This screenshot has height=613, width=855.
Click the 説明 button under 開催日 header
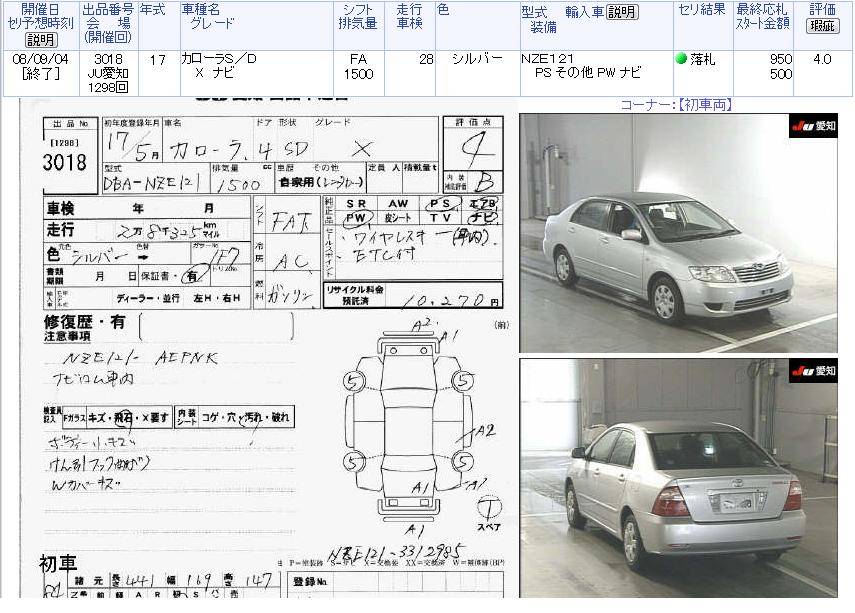pyautogui.click(x=41, y=40)
